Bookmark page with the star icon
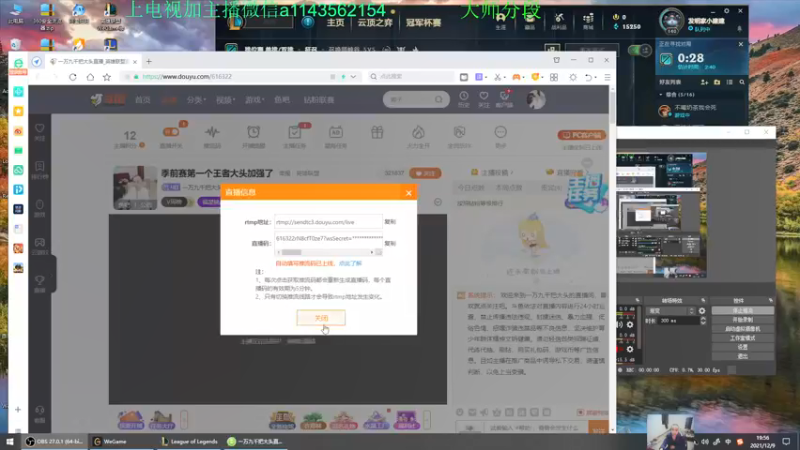 [x=107, y=77]
